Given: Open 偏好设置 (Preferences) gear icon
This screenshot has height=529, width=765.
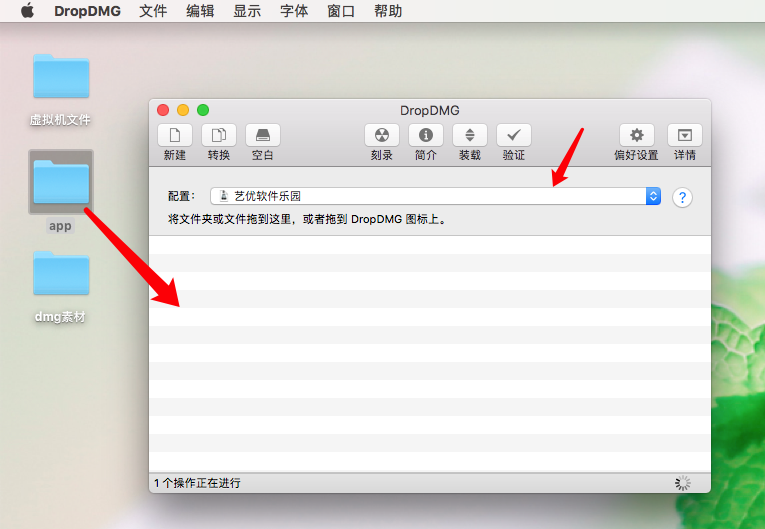Looking at the screenshot, I should tap(636, 135).
